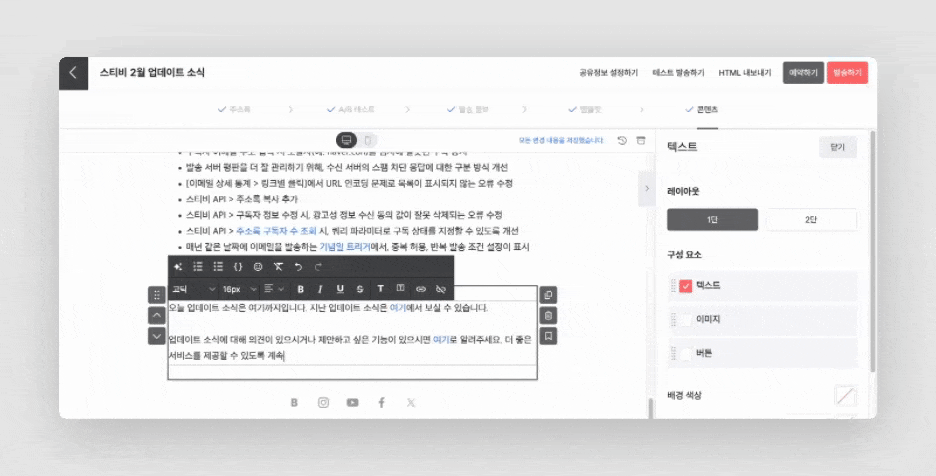
Task: Open text highlight color icon
Action: (x=401, y=289)
